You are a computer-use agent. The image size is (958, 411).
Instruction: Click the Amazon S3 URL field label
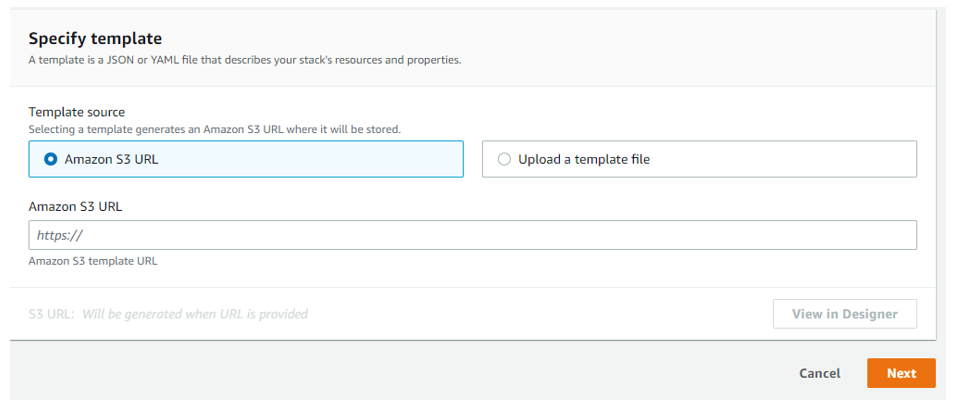tap(75, 206)
